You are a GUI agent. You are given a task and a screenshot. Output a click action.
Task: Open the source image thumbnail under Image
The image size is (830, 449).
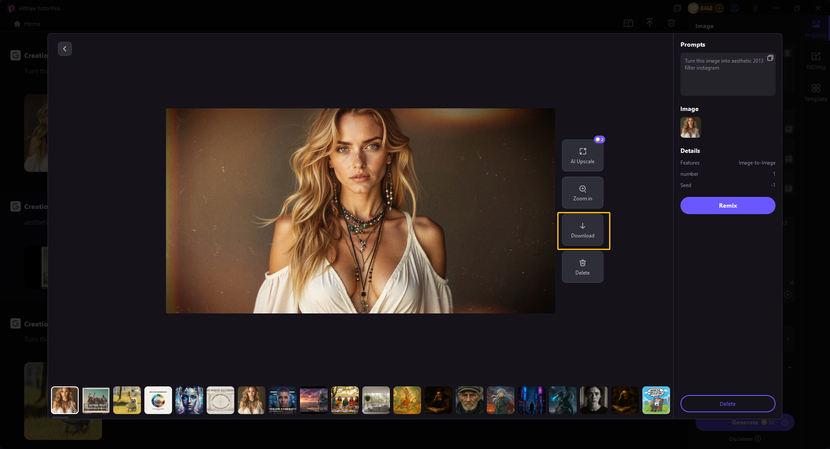coord(690,127)
